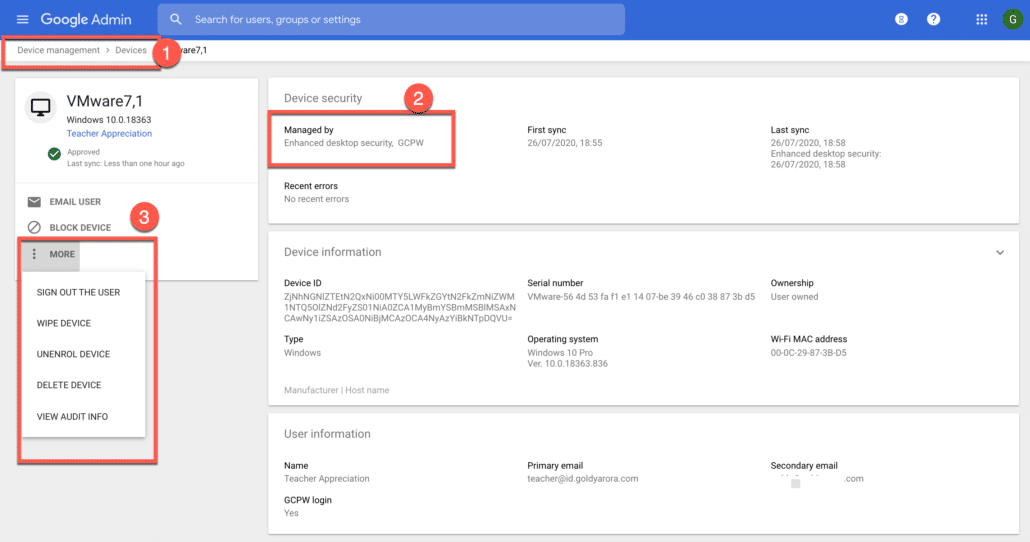
Task: Click Last sync: Less than one hour ago
Action: (125, 164)
